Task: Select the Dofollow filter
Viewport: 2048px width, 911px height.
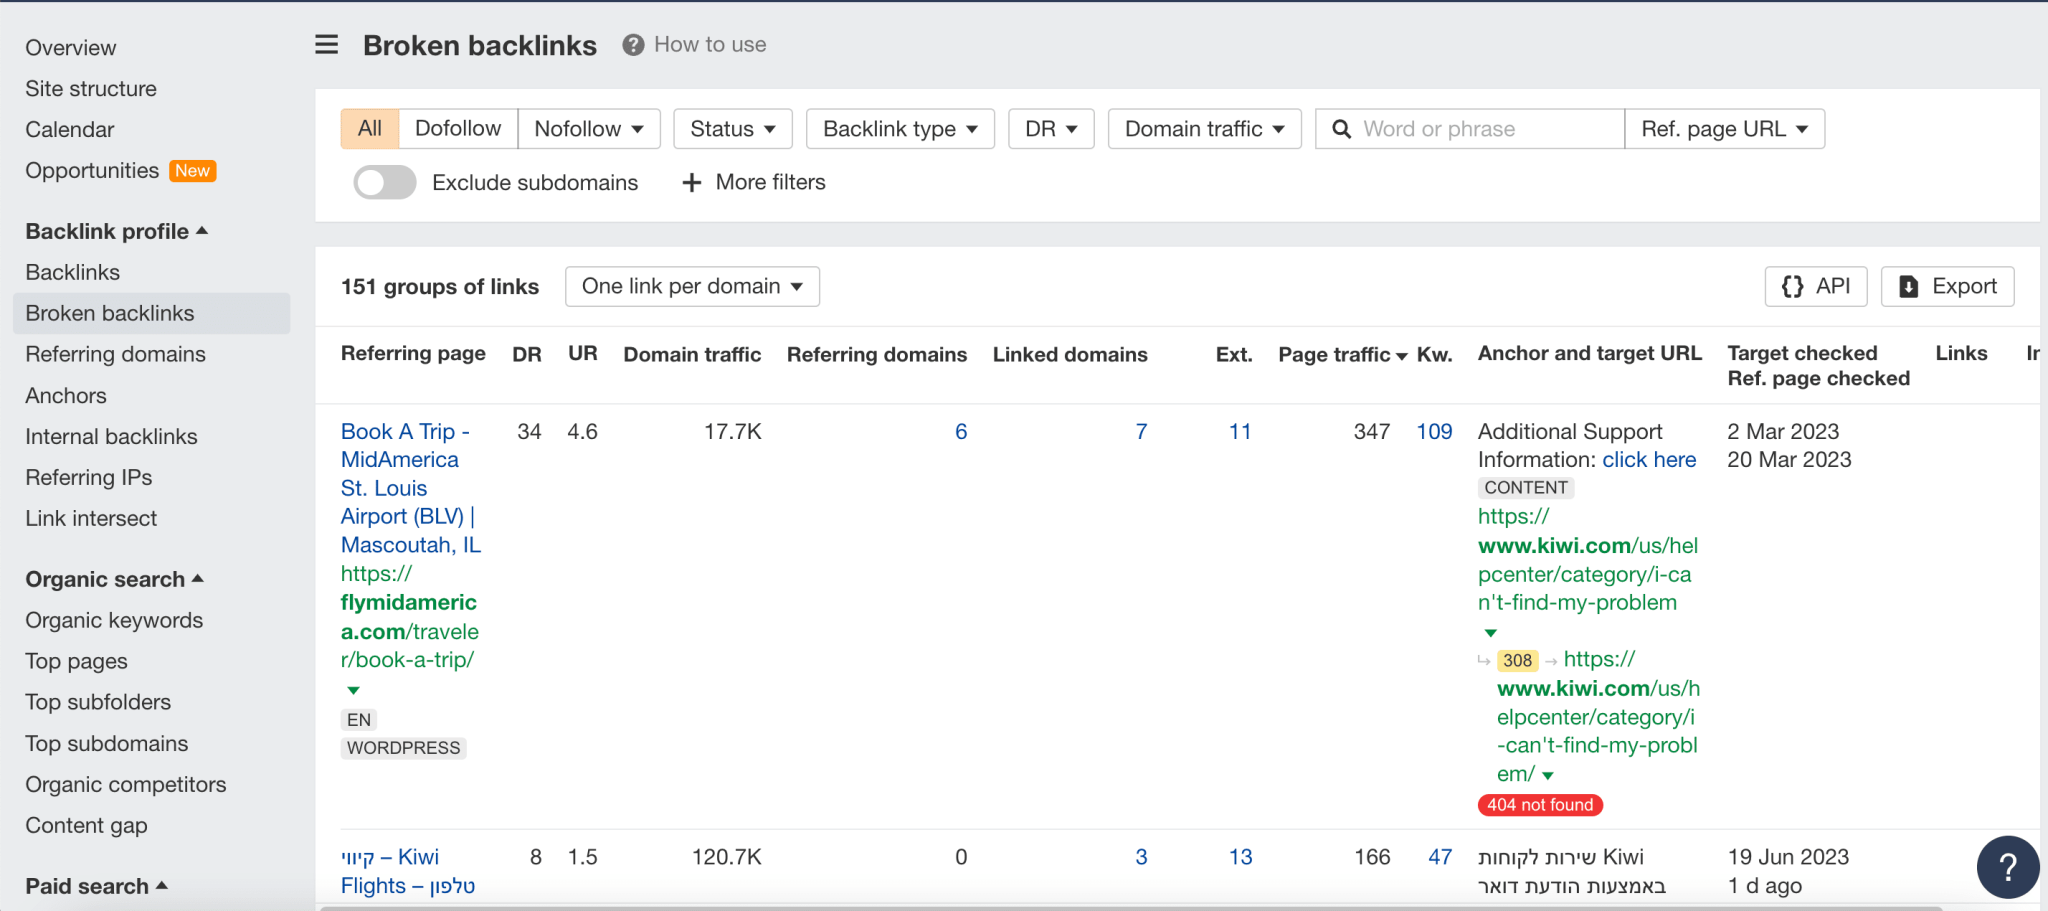Action: (x=458, y=128)
